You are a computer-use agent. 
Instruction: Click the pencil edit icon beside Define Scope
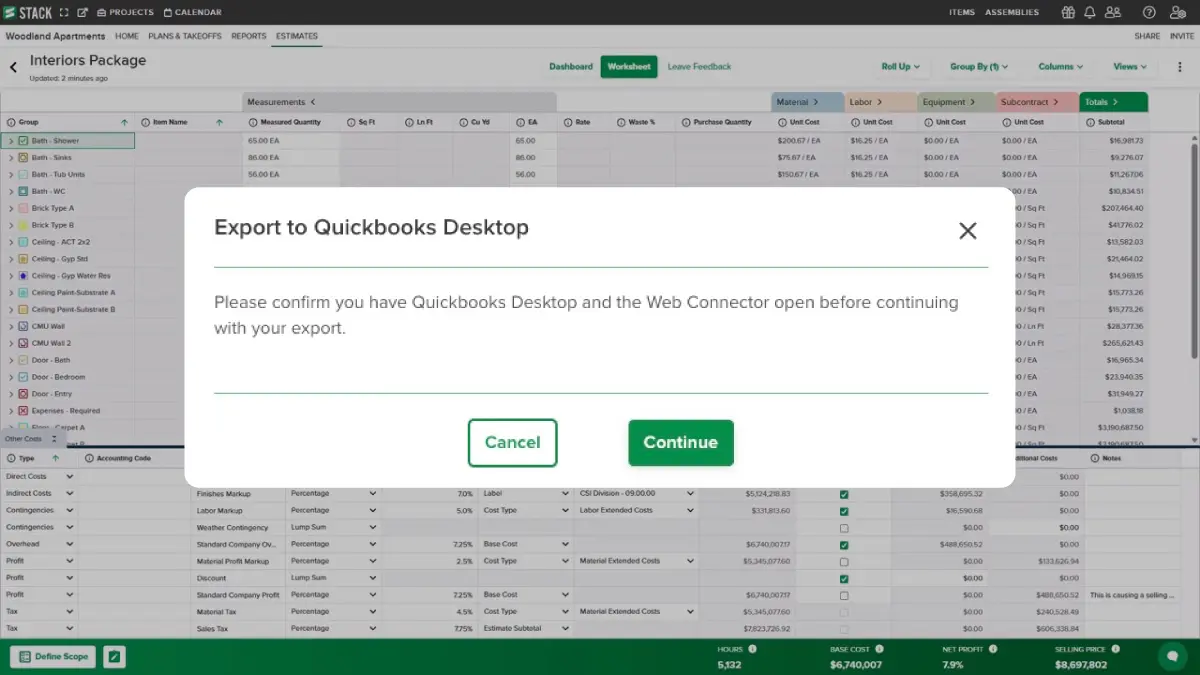point(115,657)
